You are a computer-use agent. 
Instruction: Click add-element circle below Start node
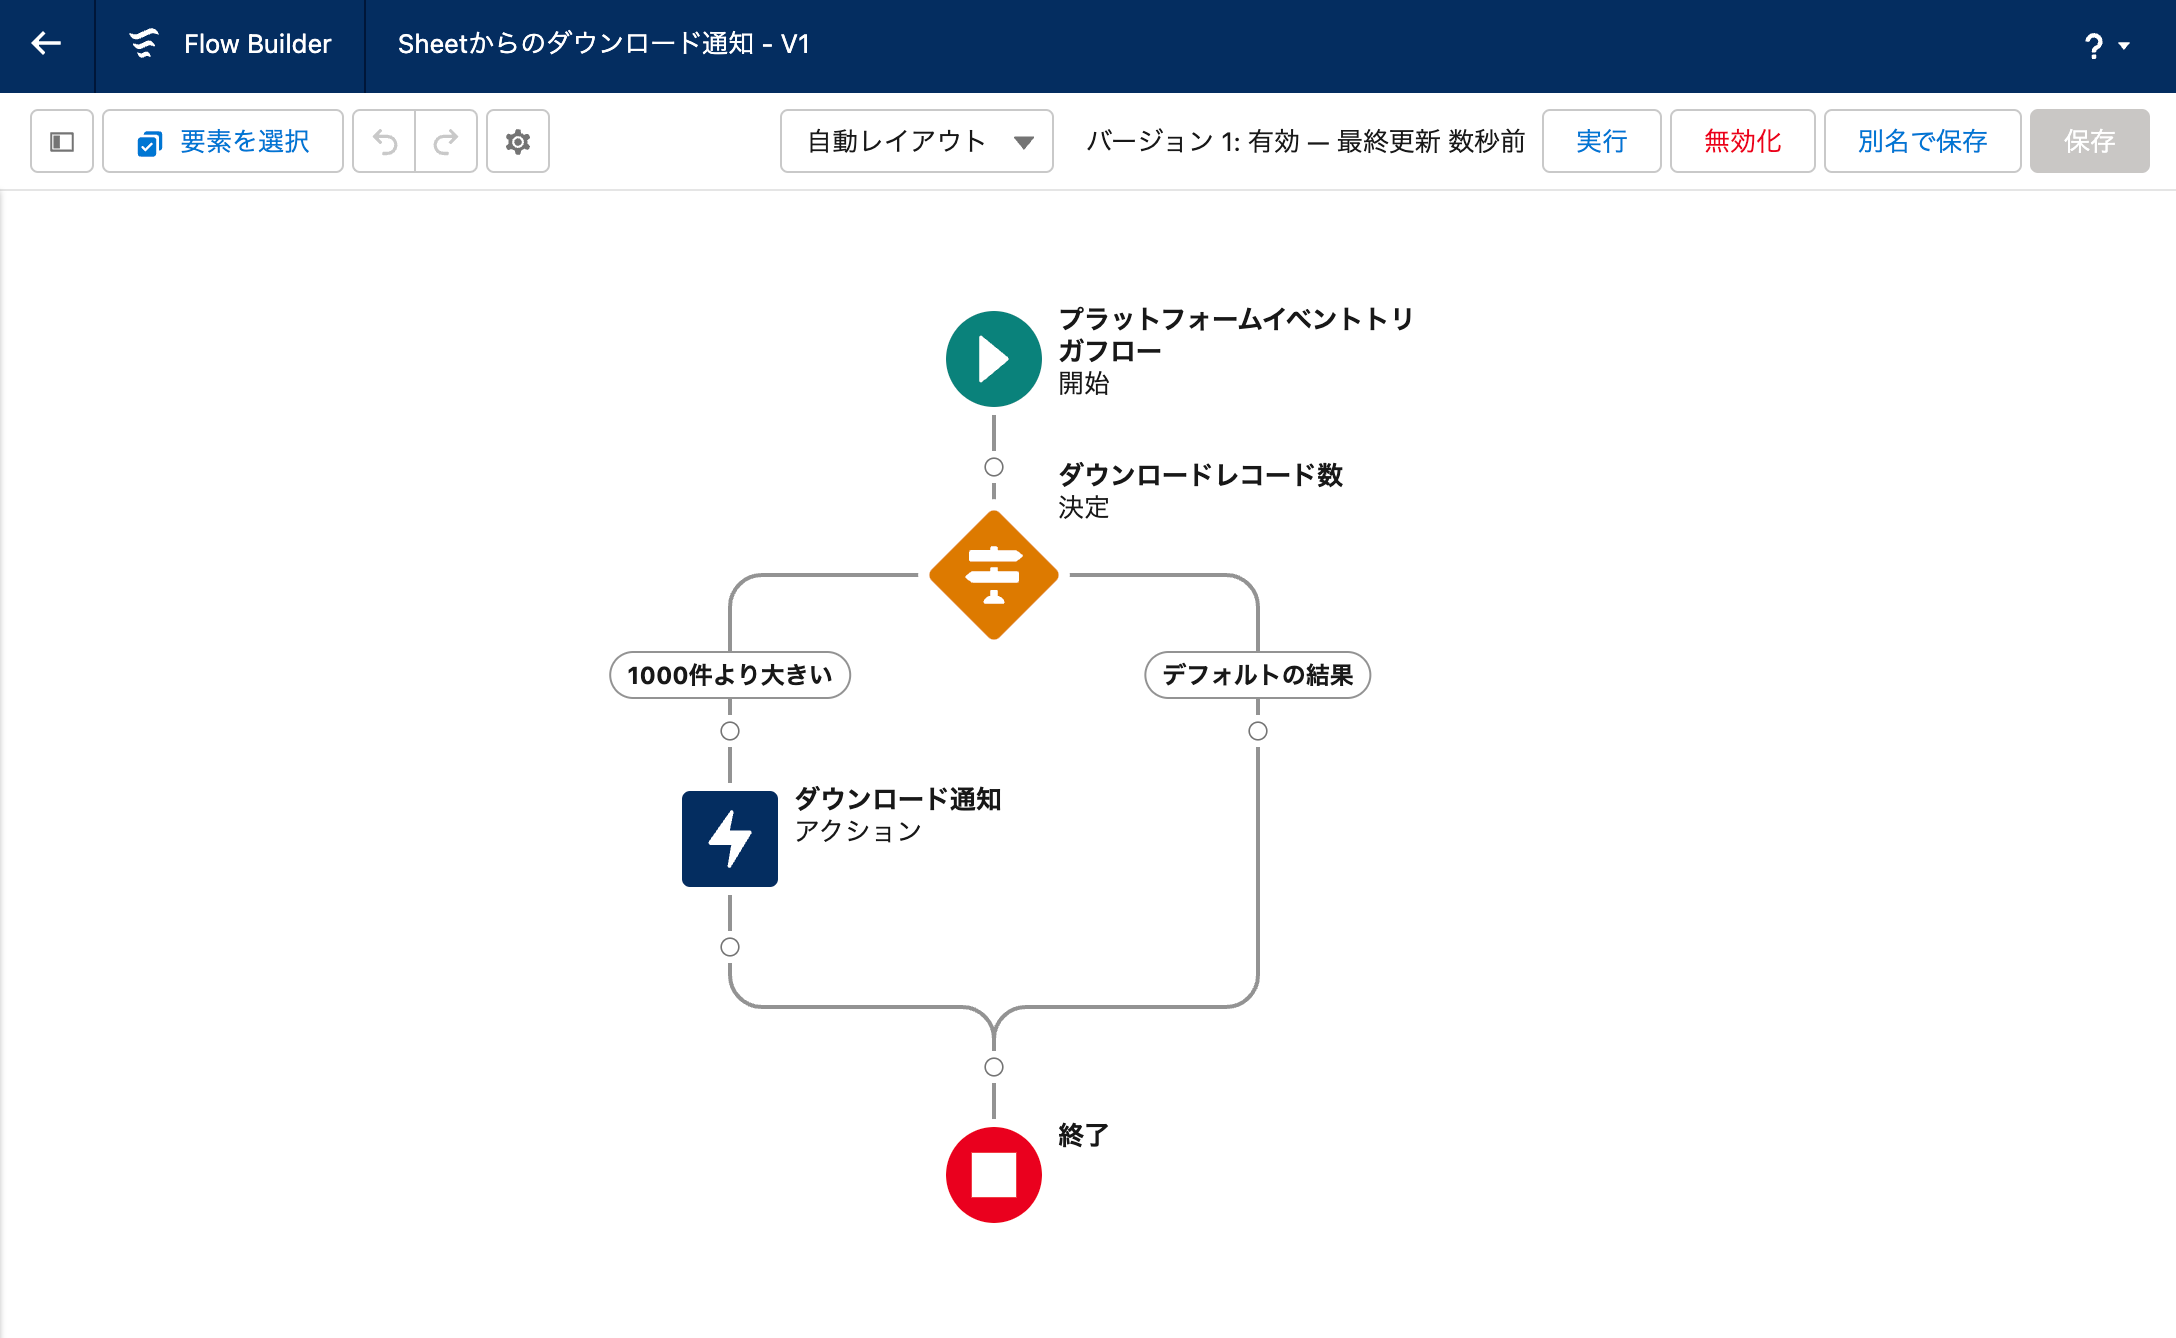point(993,467)
